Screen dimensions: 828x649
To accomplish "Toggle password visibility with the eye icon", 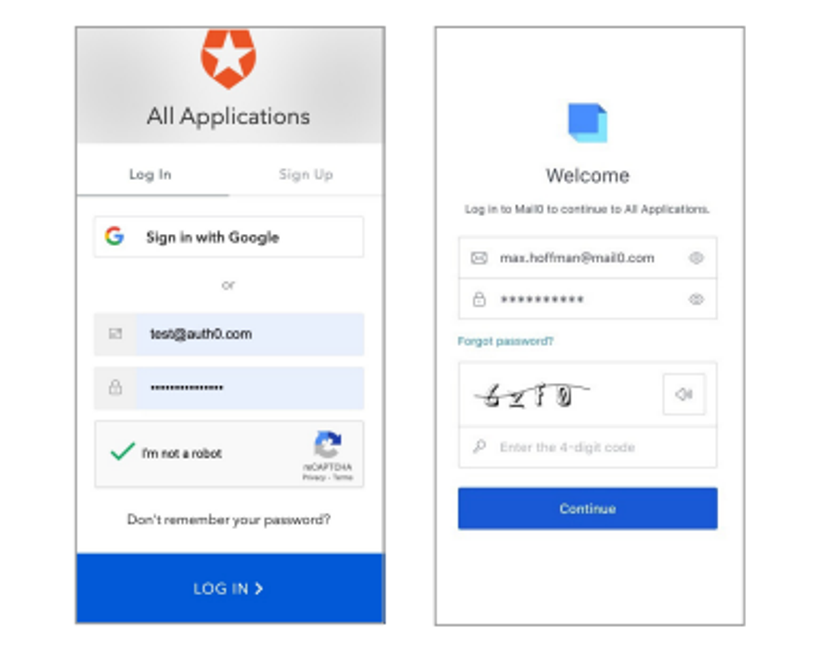I will click(x=696, y=299).
